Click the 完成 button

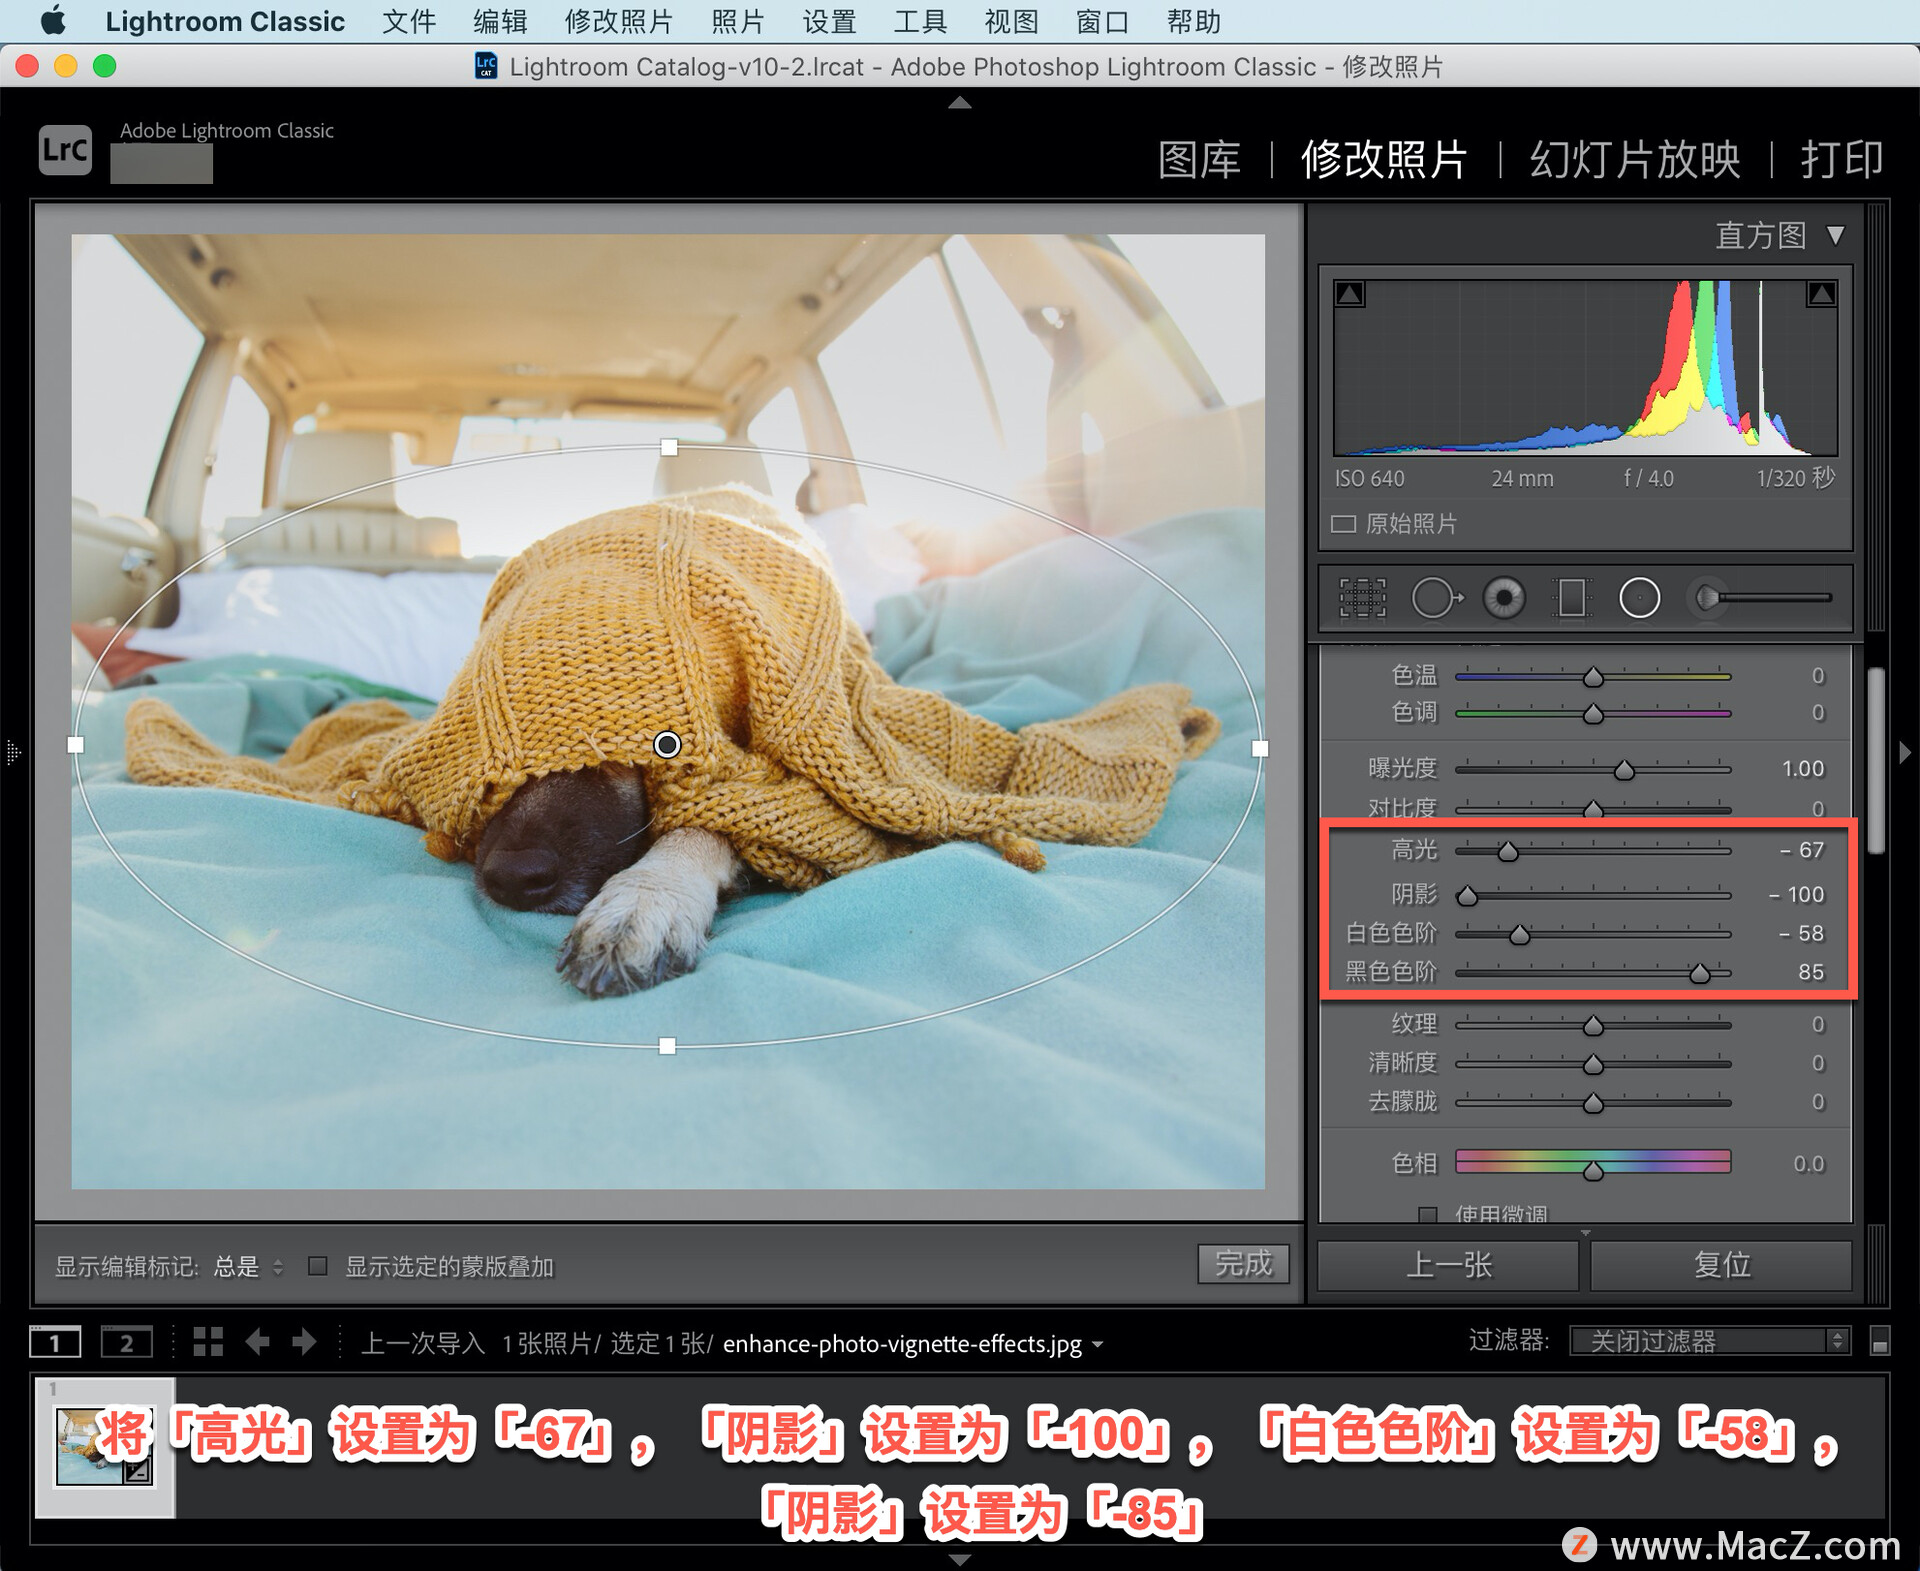[1243, 1264]
